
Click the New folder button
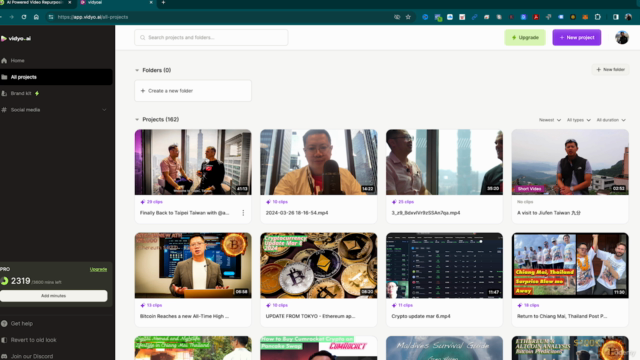coord(611,70)
